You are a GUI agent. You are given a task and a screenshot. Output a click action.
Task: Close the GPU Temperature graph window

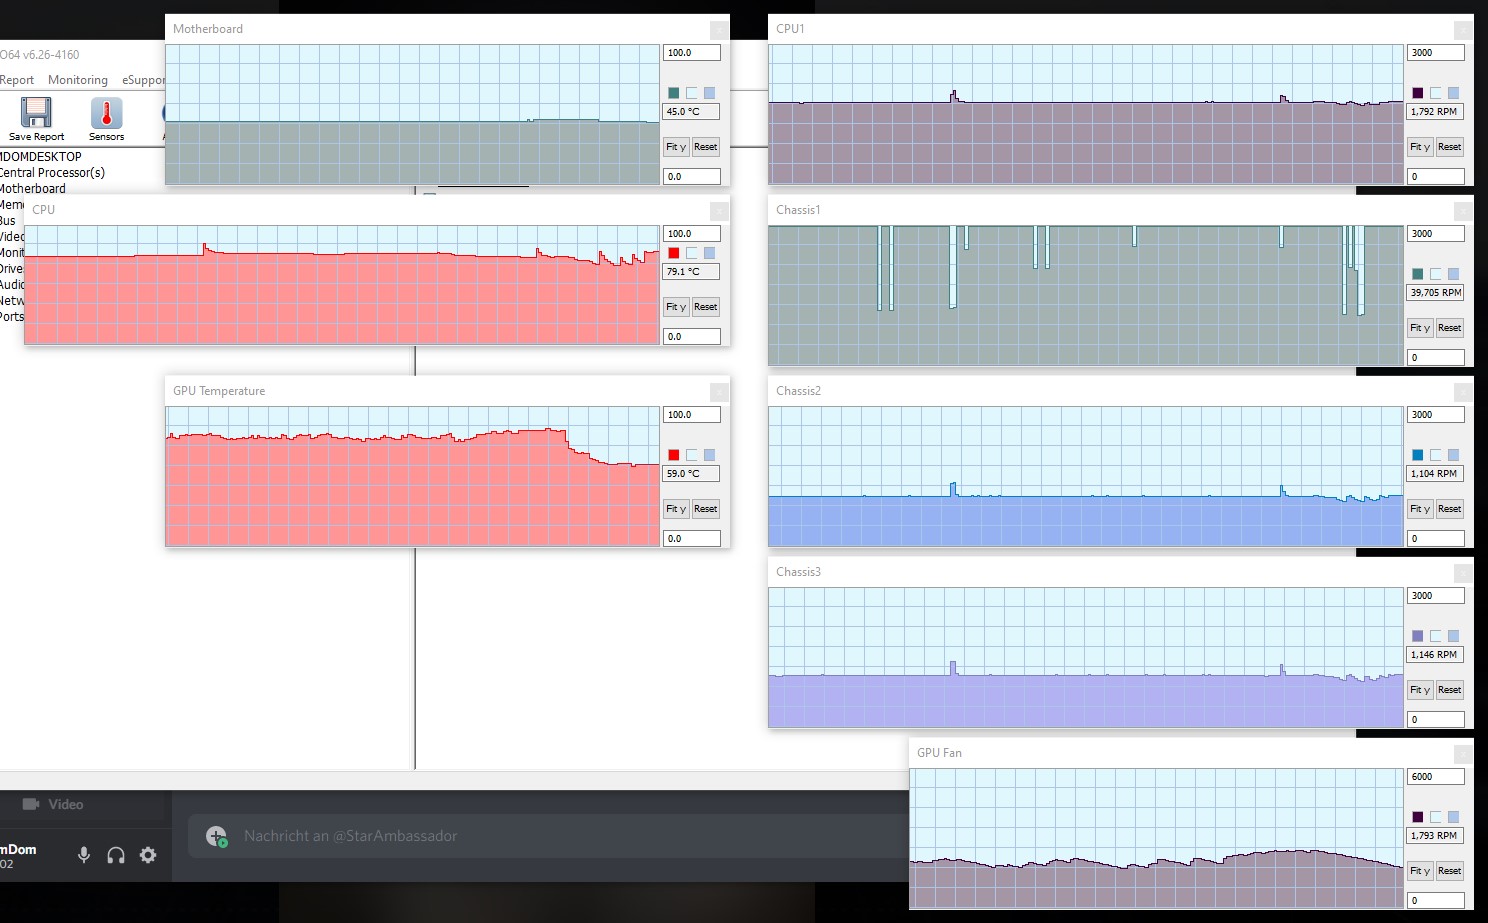pos(719,392)
